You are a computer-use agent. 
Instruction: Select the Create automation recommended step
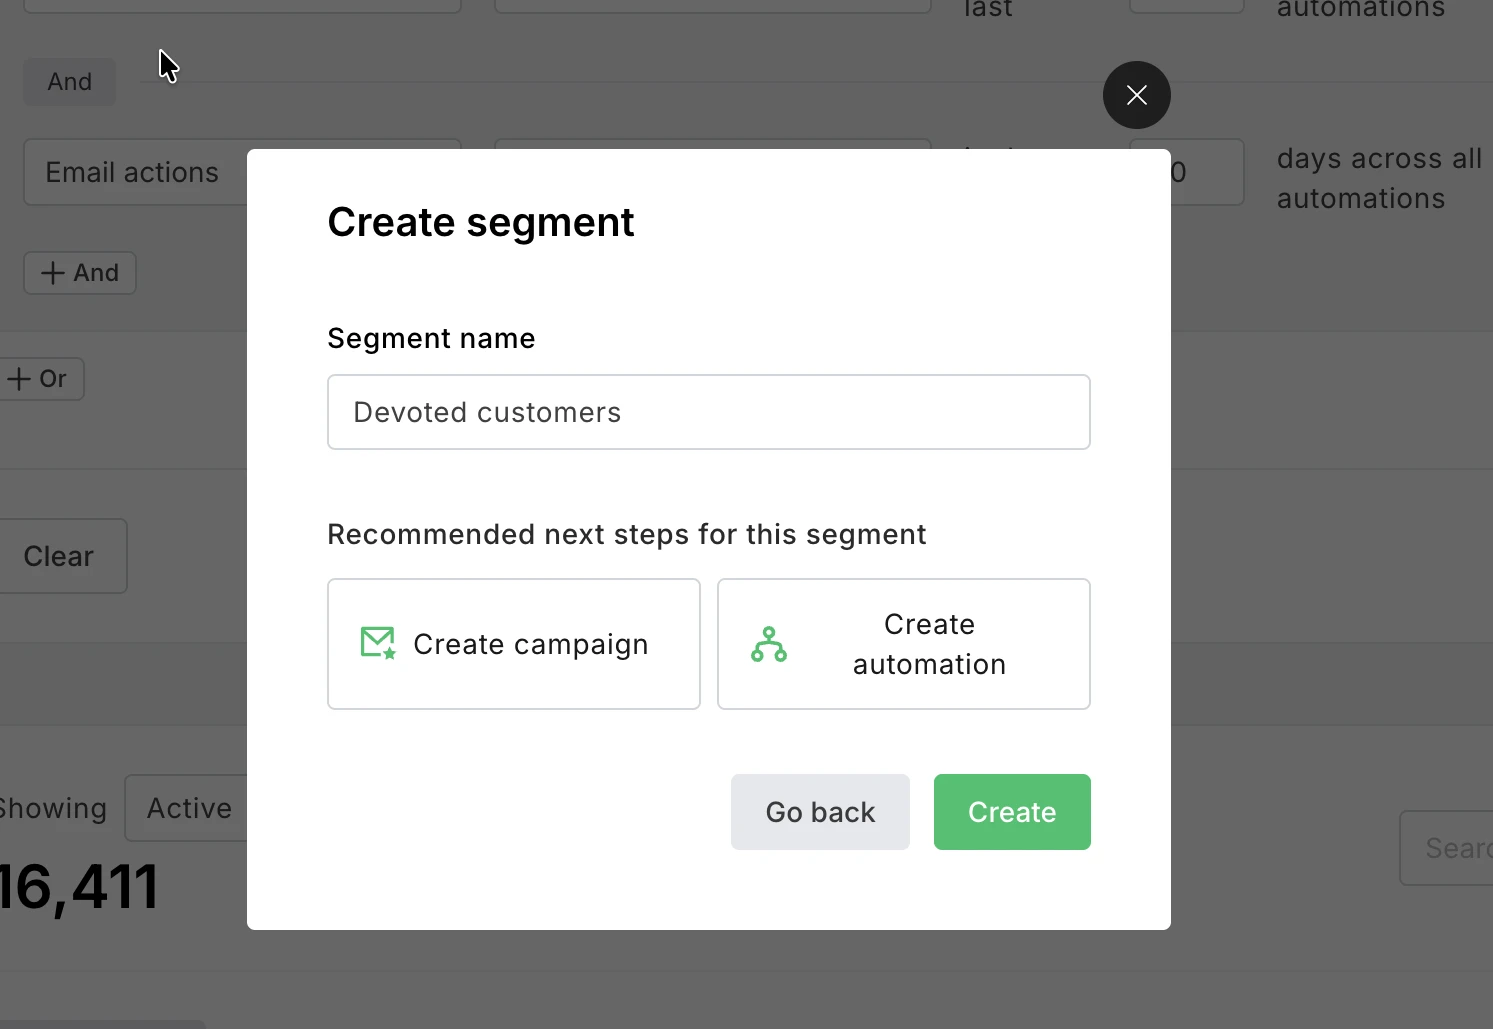pyautogui.click(x=903, y=644)
